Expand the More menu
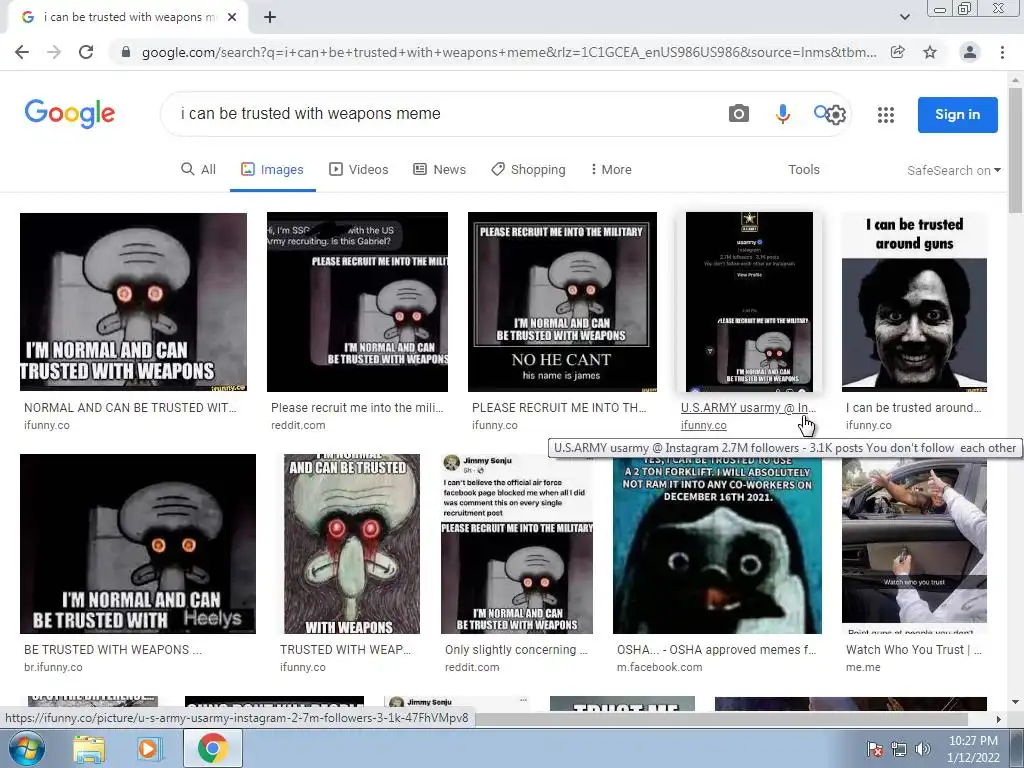This screenshot has height=768, width=1024. pyautogui.click(x=611, y=170)
